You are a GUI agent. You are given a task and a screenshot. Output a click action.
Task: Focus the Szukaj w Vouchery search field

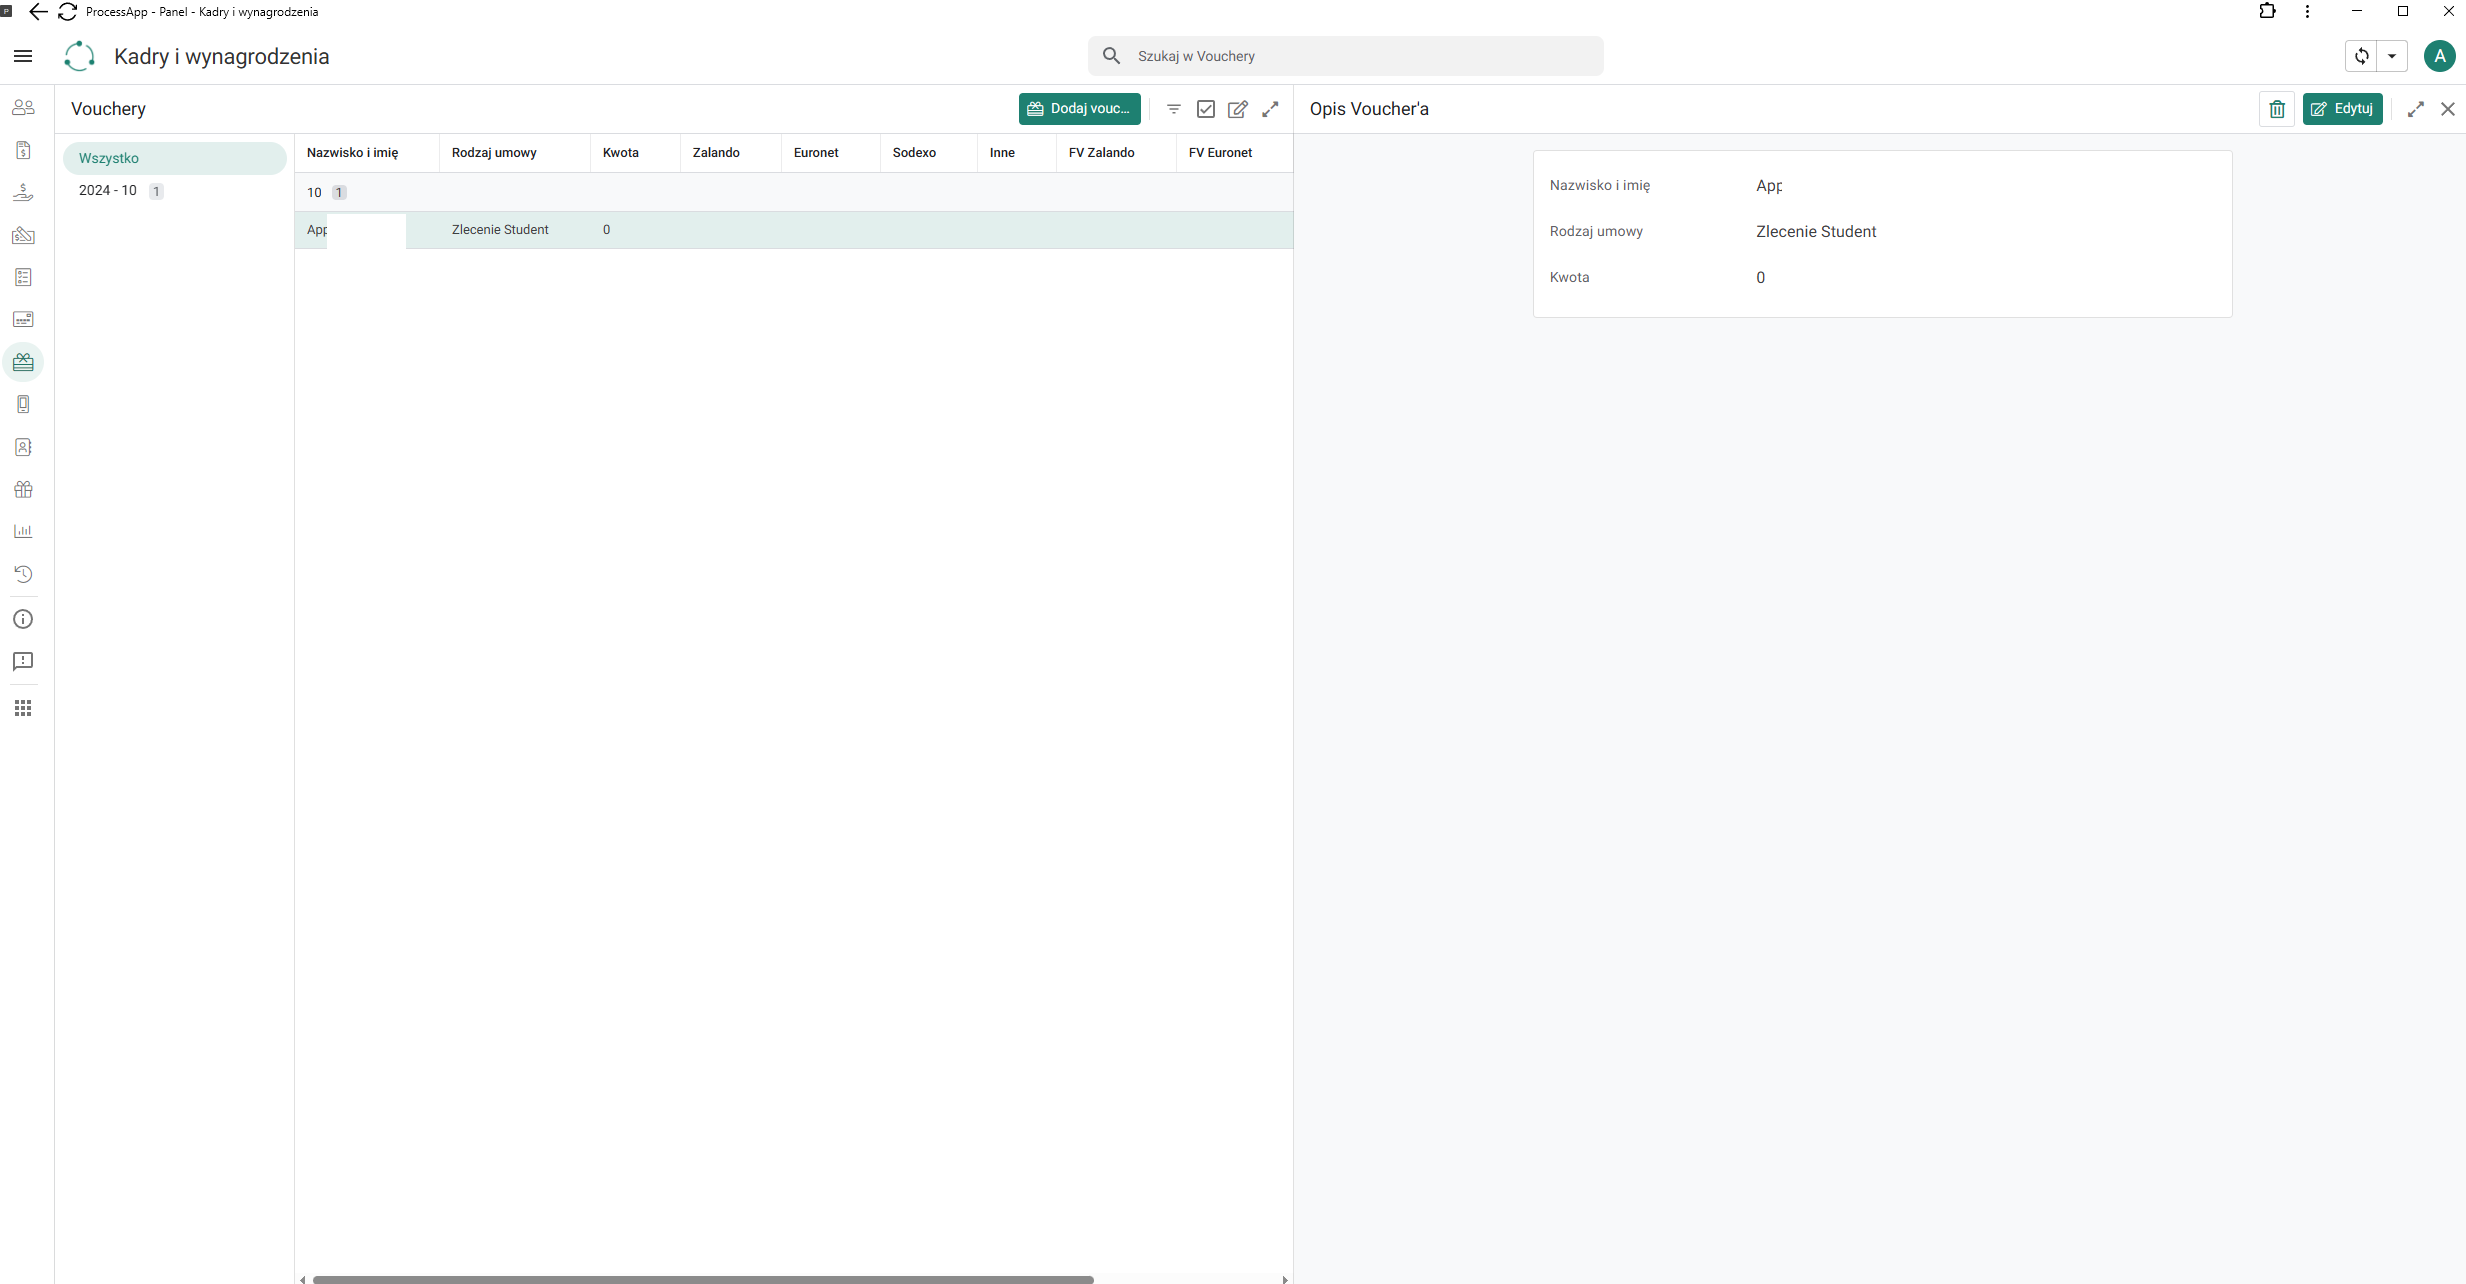pos(1346,56)
